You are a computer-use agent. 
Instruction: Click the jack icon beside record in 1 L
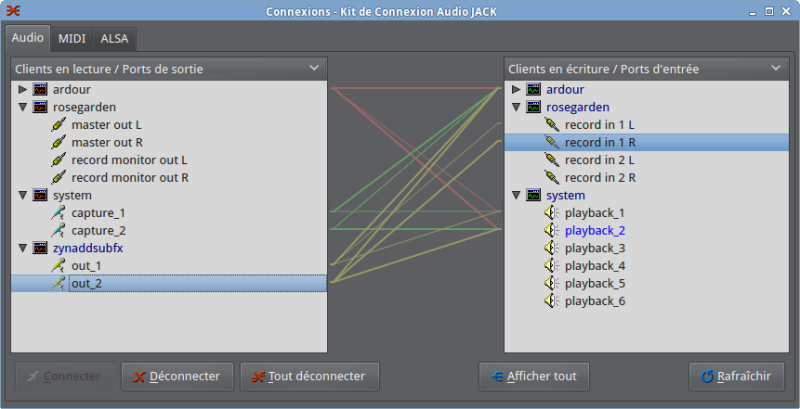click(x=552, y=125)
